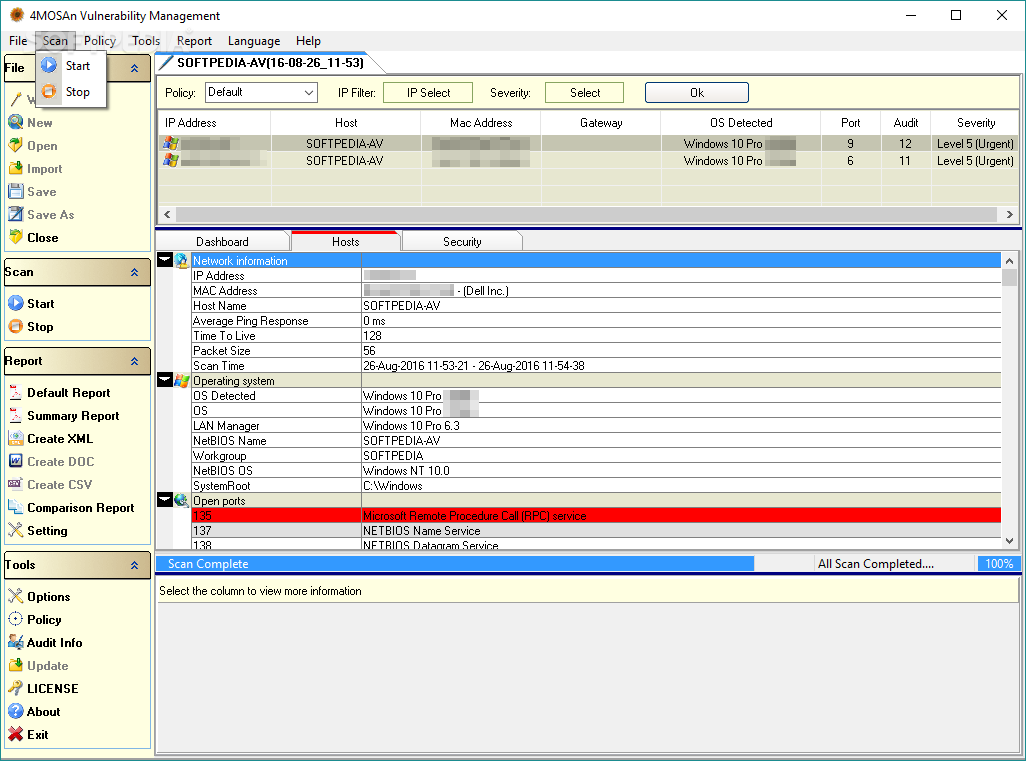This screenshot has height=761, width=1026.
Task: Open the Policy menu
Action: click(99, 41)
